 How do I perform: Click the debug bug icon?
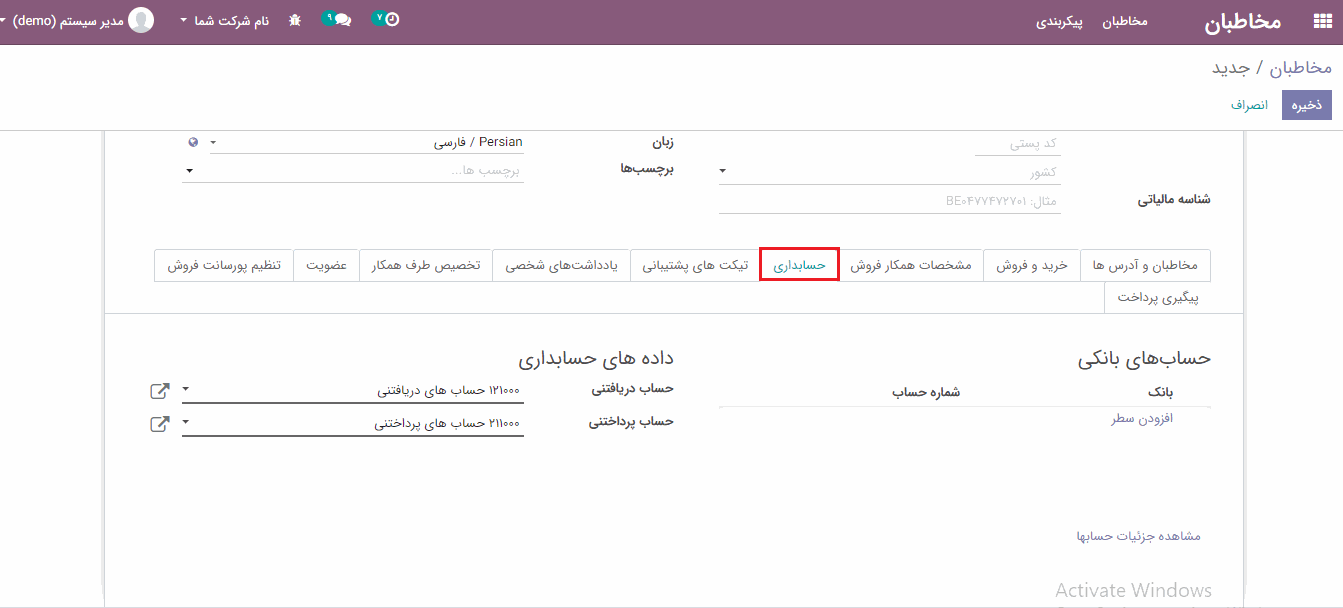pos(294,20)
